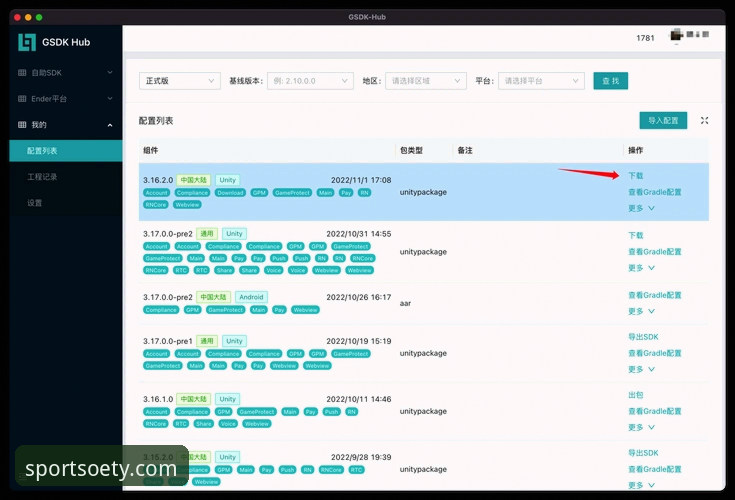Image resolution: width=735 pixels, height=500 pixels.
Task: Open the 地区 region dropdown
Action: click(x=426, y=81)
